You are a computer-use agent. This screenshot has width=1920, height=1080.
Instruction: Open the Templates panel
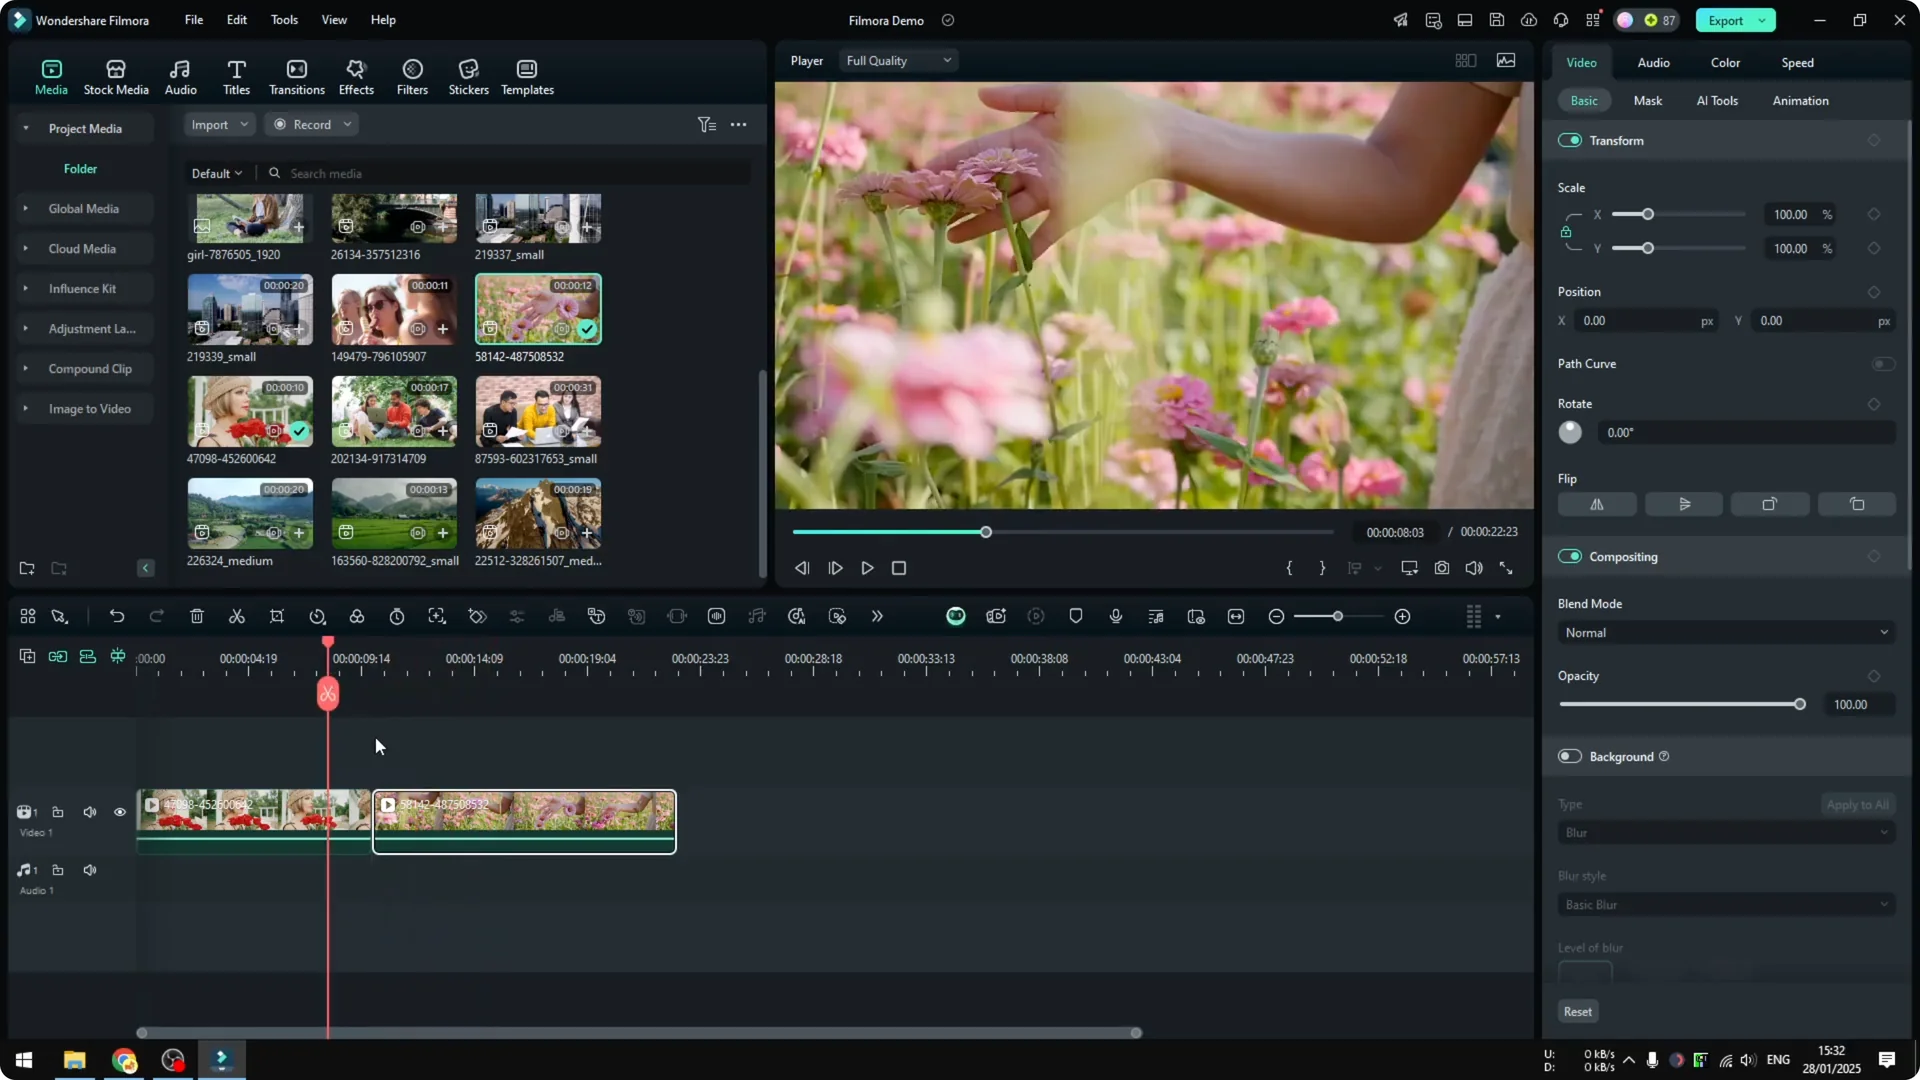(526, 75)
